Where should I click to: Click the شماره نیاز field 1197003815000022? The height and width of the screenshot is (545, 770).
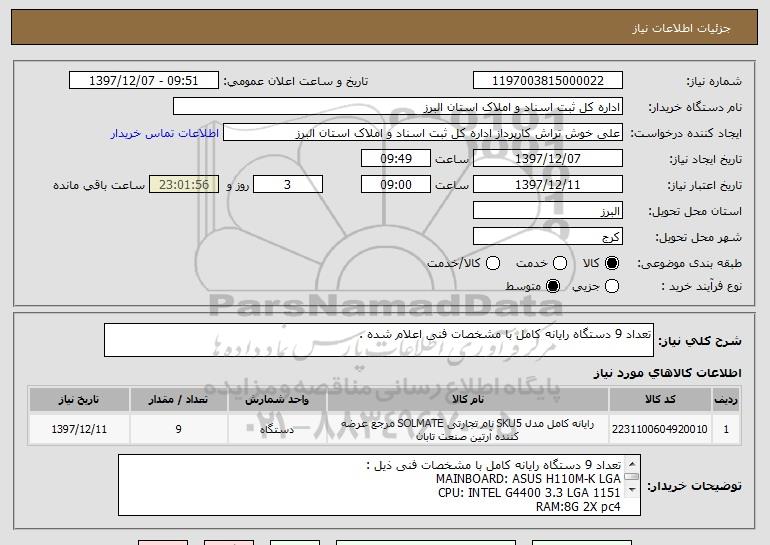click(548, 81)
